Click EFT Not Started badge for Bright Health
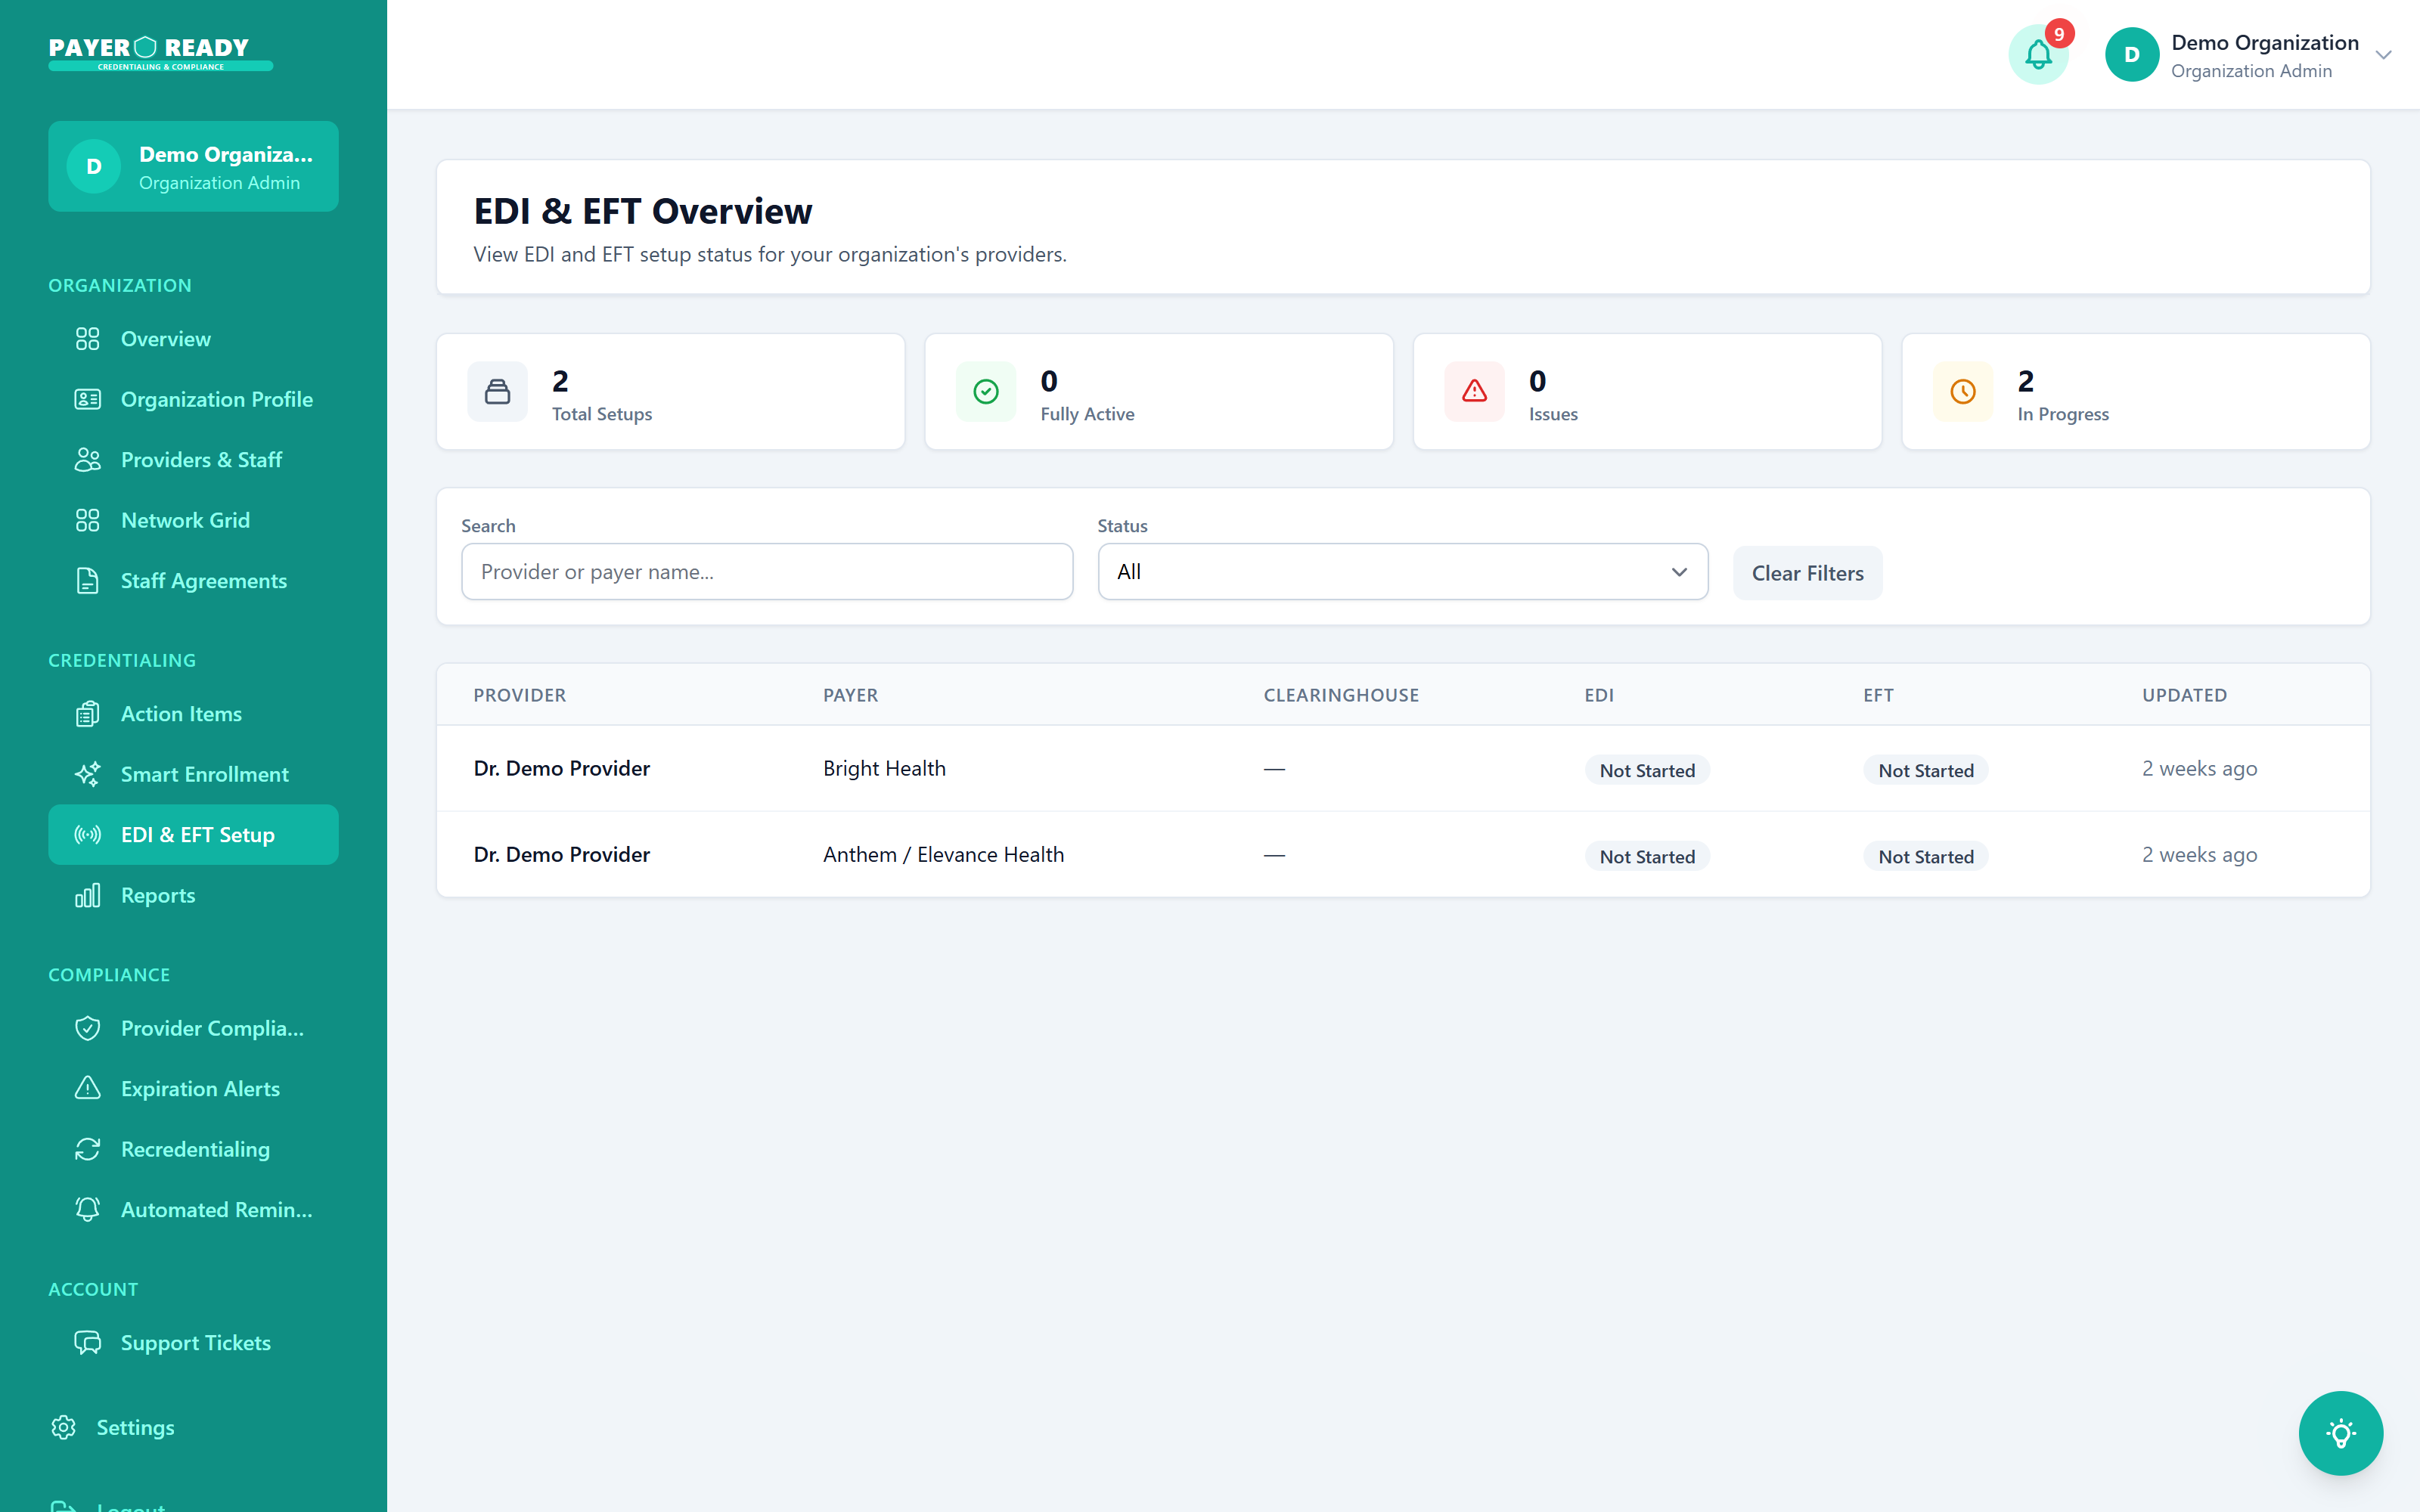Viewport: 2420px width, 1512px height. (x=1925, y=770)
